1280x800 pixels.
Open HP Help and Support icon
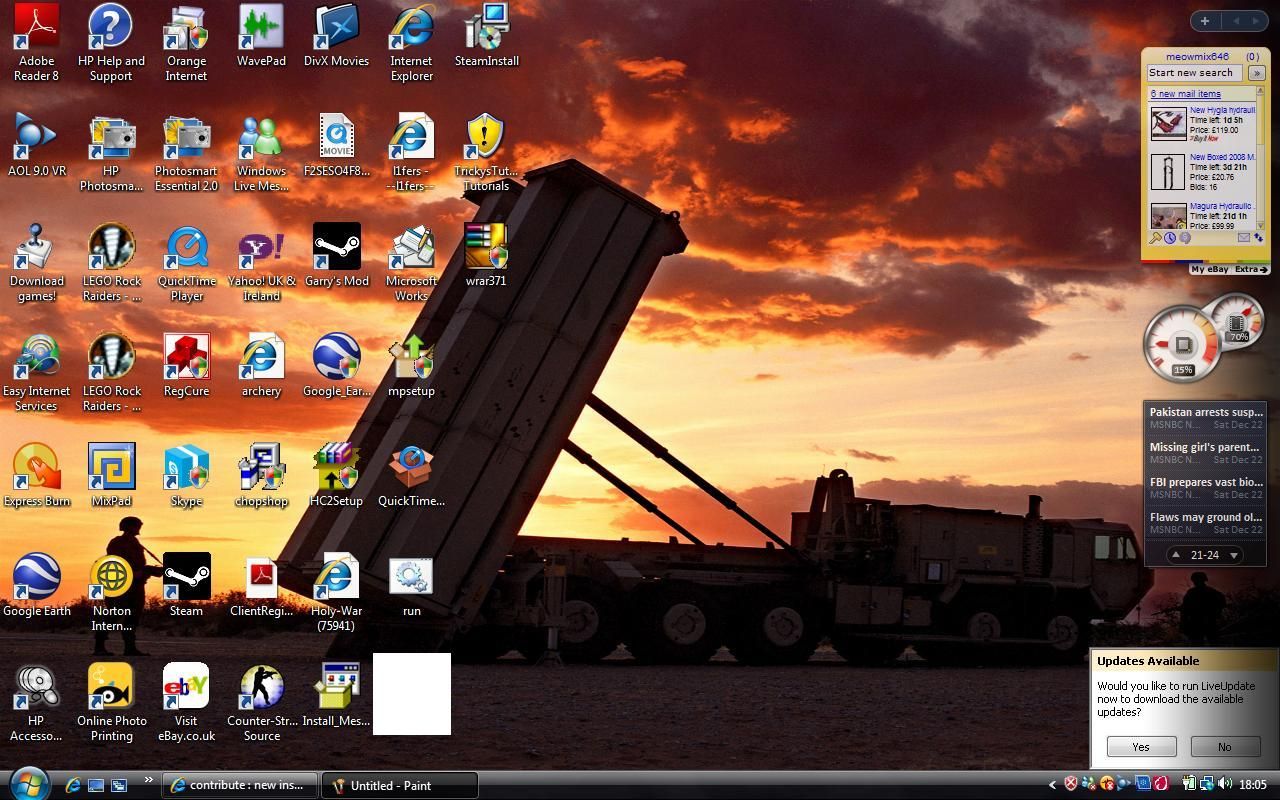[111, 43]
